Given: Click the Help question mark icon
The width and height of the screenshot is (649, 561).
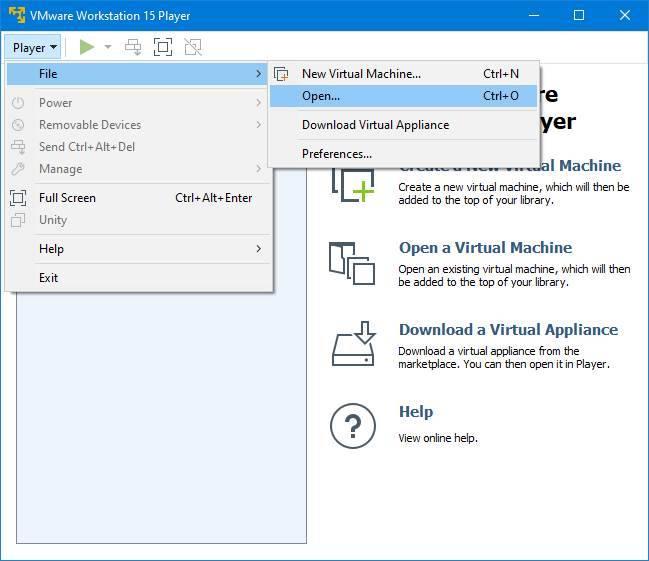Looking at the screenshot, I should coord(353,426).
